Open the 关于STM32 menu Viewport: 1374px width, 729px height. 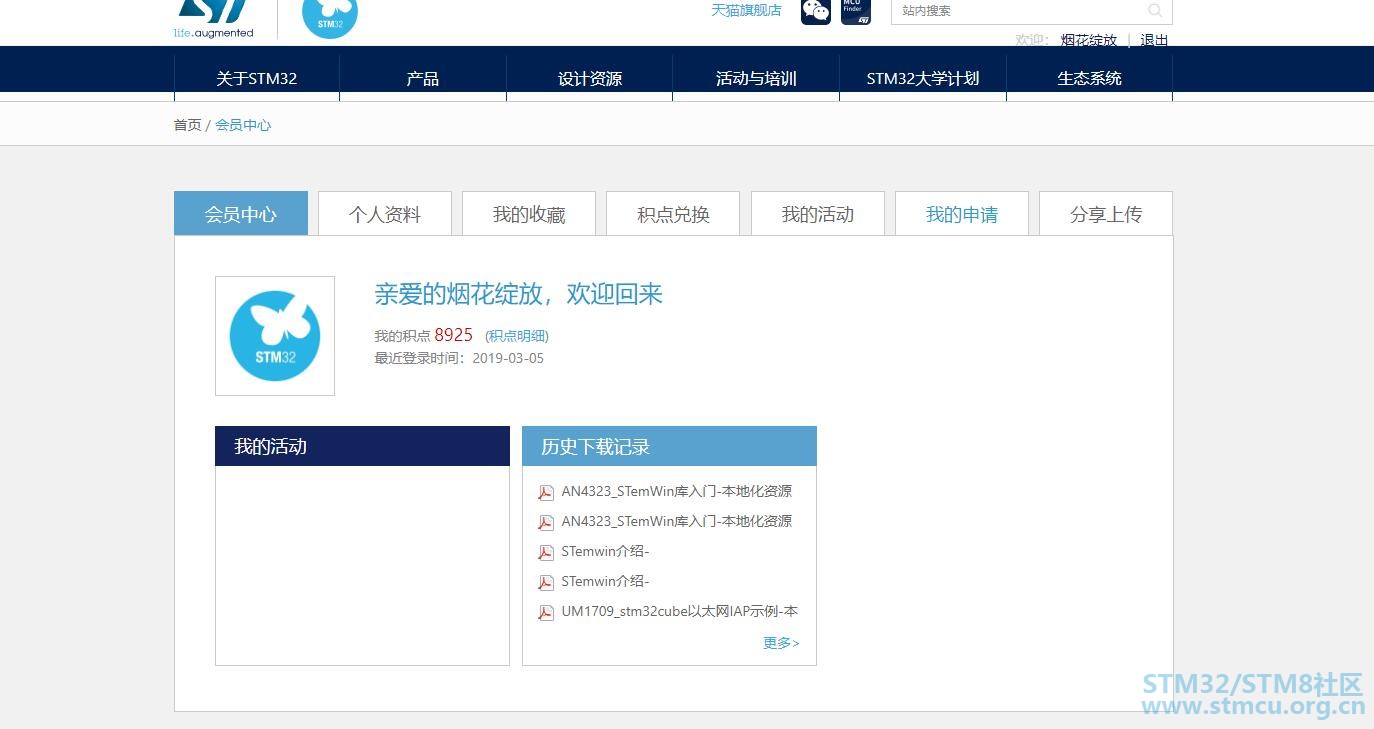(x=257, y=78)
